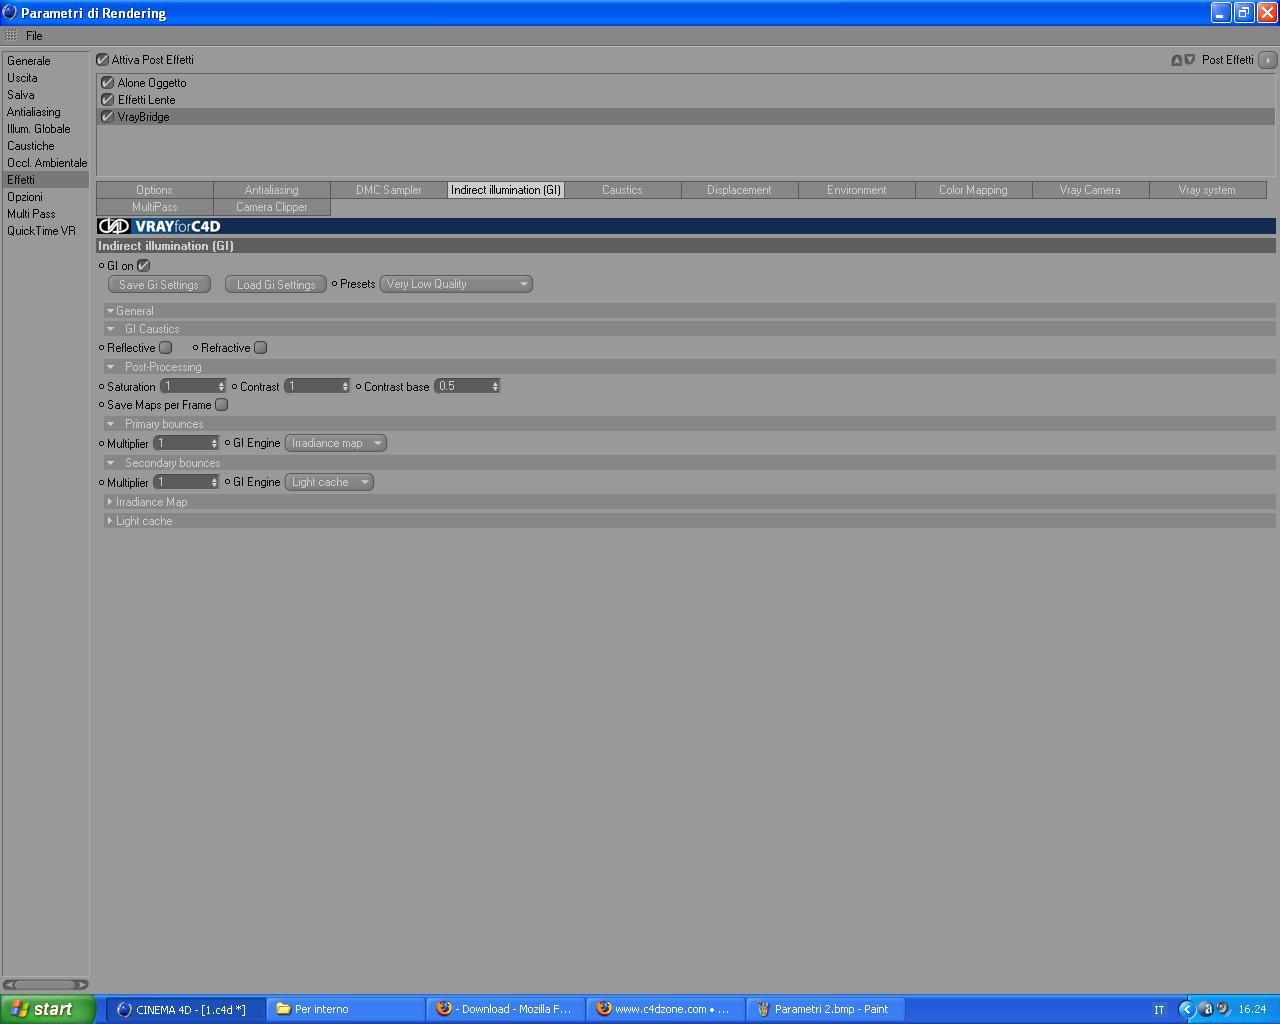Expand the Light cache section
Screen dimensions: 1280x1024
(110, 521)
